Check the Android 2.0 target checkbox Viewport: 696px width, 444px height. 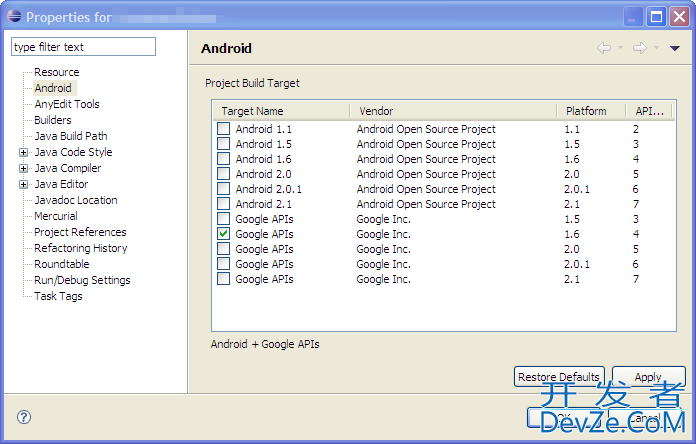223,174
